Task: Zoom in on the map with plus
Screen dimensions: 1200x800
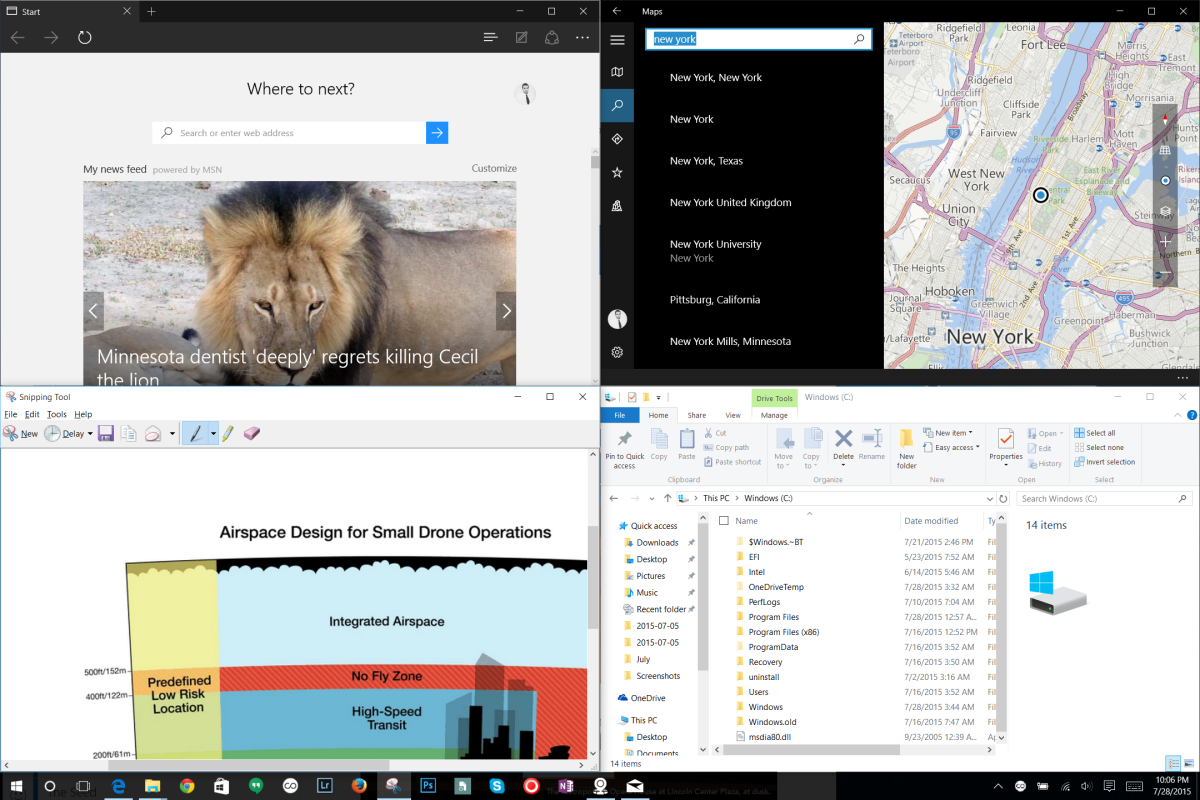Action: click(1165, 242)
